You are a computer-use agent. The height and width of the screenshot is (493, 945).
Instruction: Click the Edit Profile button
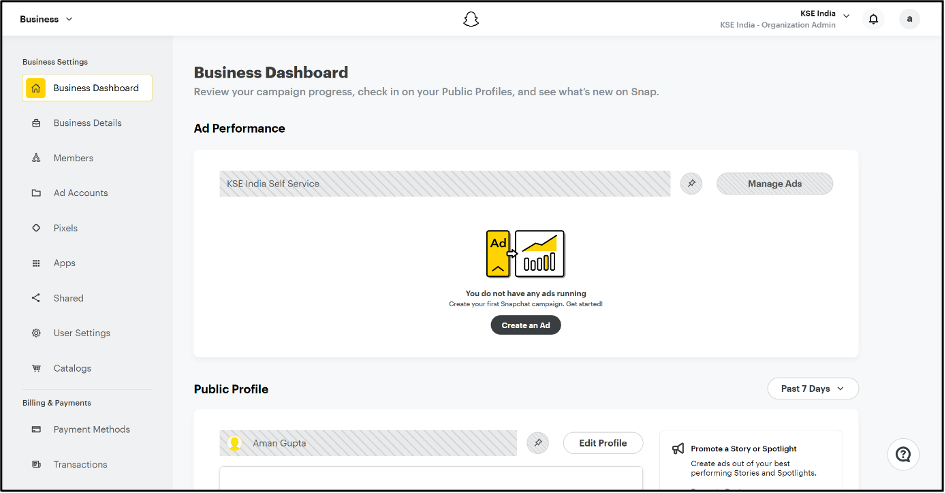coord(603,443)
